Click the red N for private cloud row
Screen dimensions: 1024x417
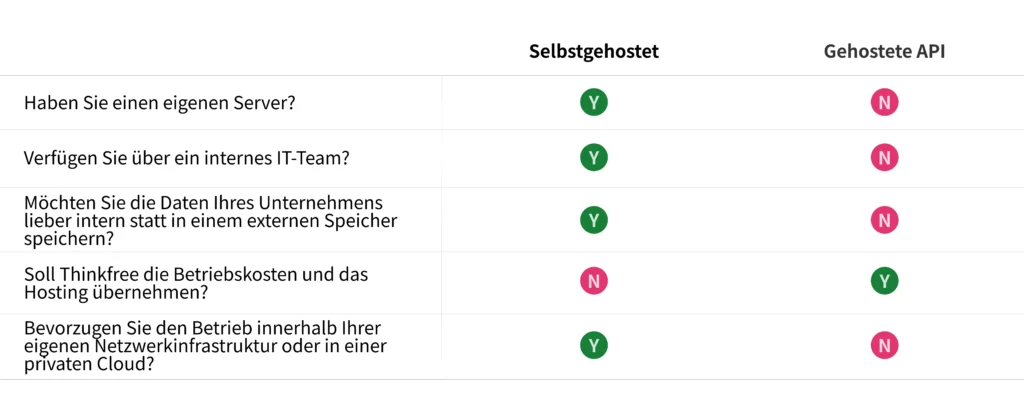point(883,345)
